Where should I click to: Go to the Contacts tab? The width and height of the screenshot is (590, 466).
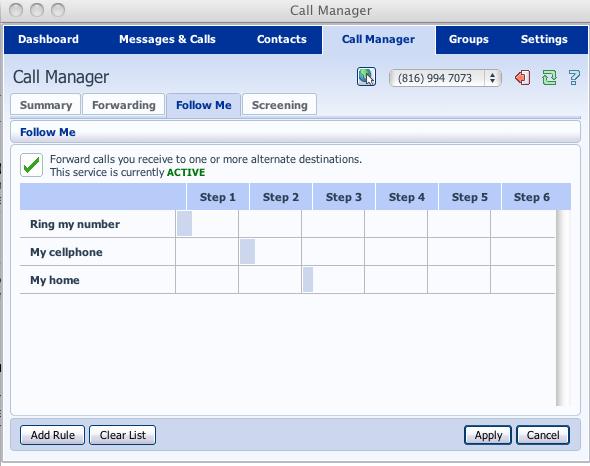(281, 39)
